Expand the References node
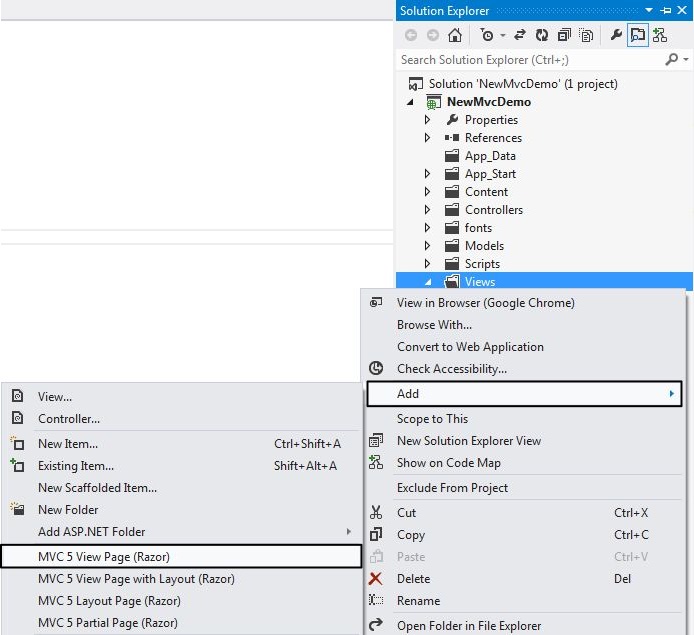 pyautogui.click(x=427, y=138)
